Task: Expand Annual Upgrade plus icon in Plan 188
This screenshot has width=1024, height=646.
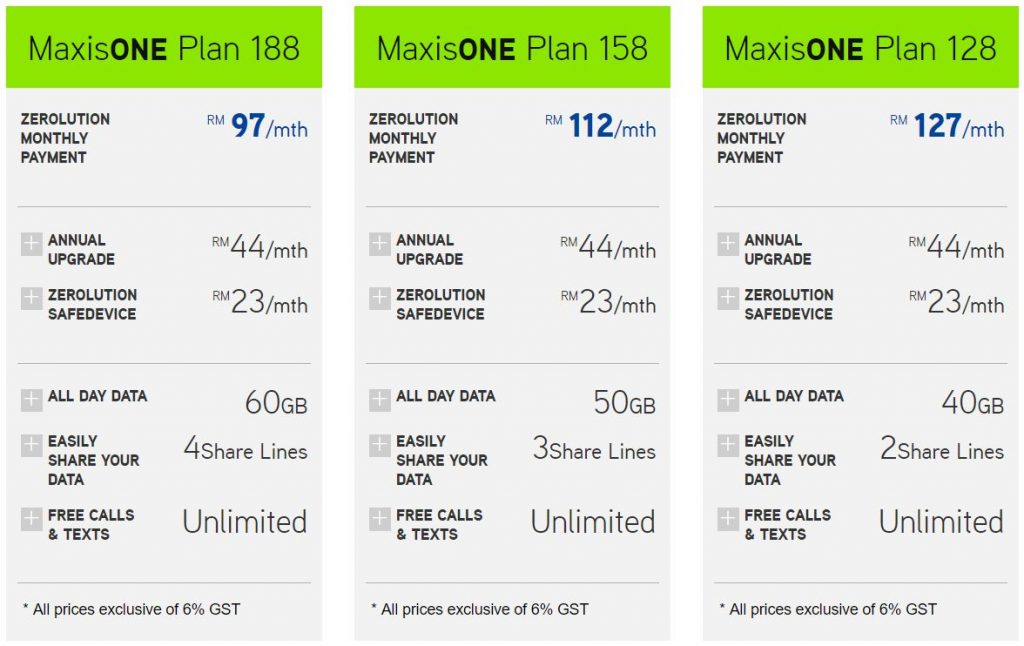Action: [x=31, y=244]
